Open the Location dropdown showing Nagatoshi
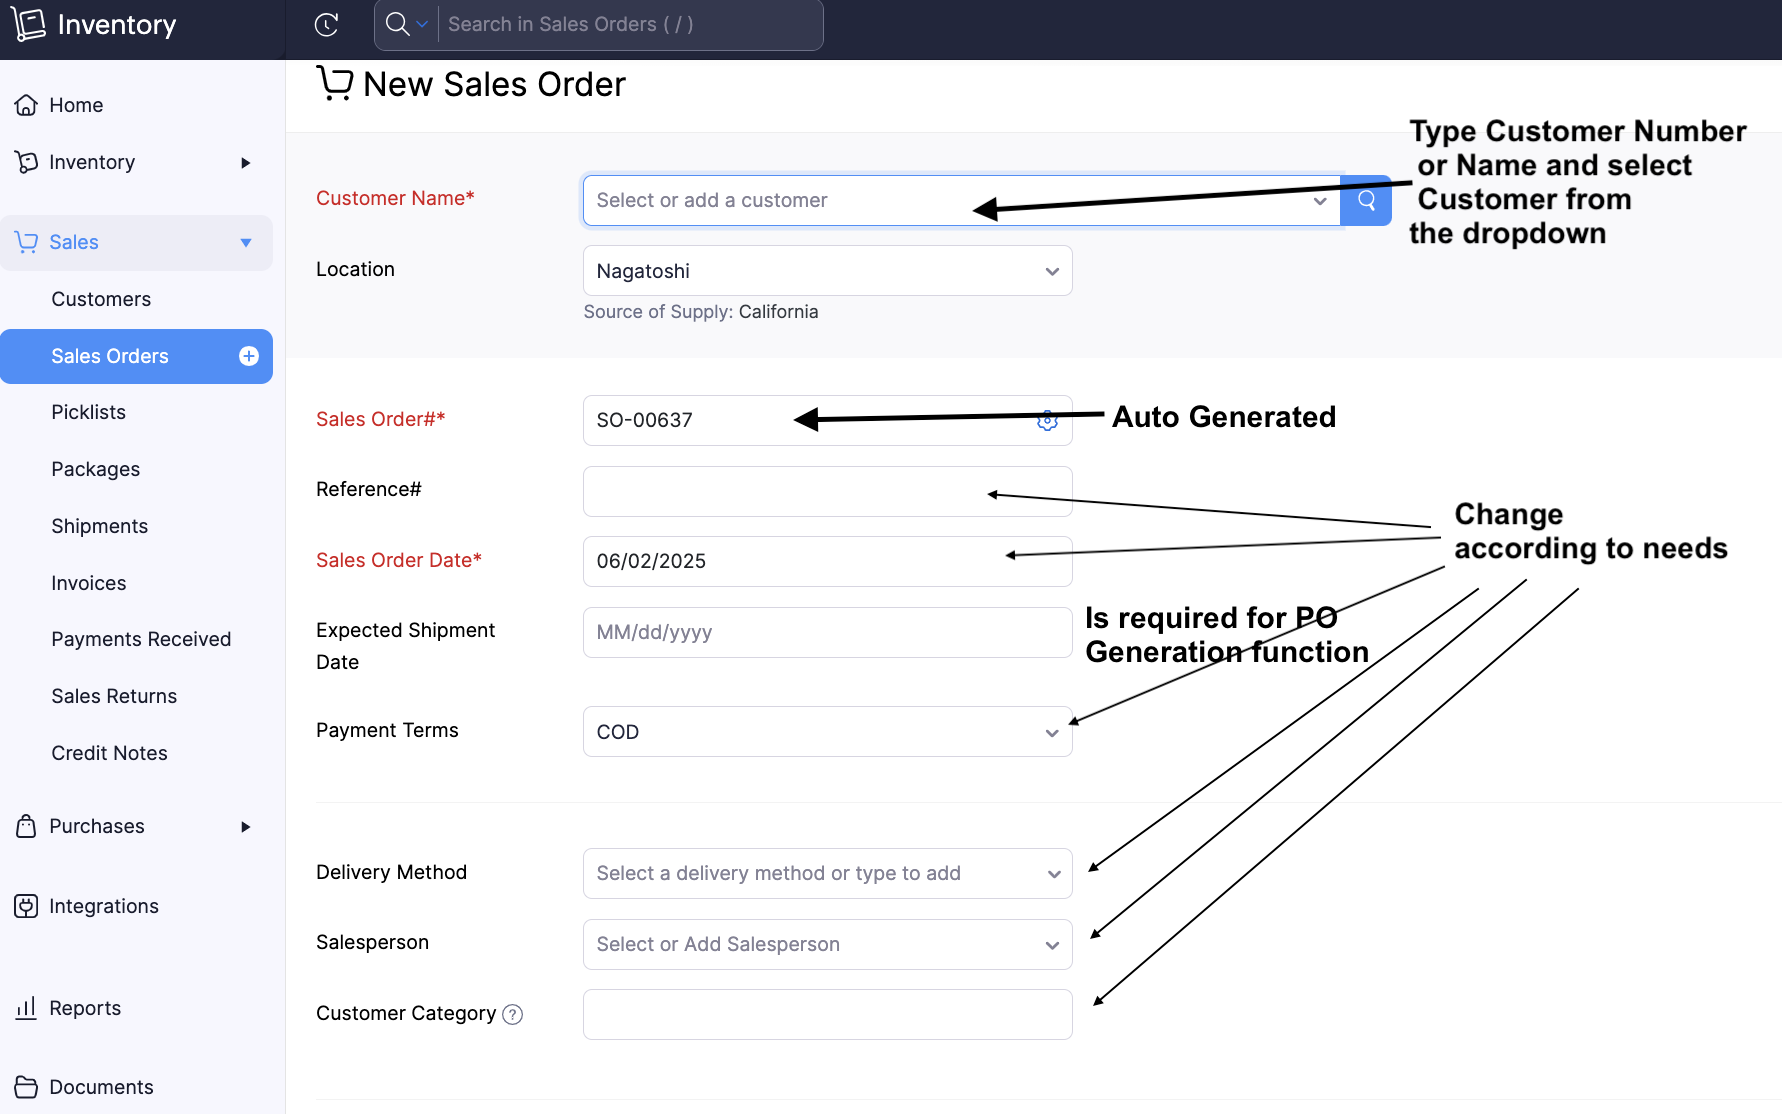The image size is (1782, 1114). 827,271
